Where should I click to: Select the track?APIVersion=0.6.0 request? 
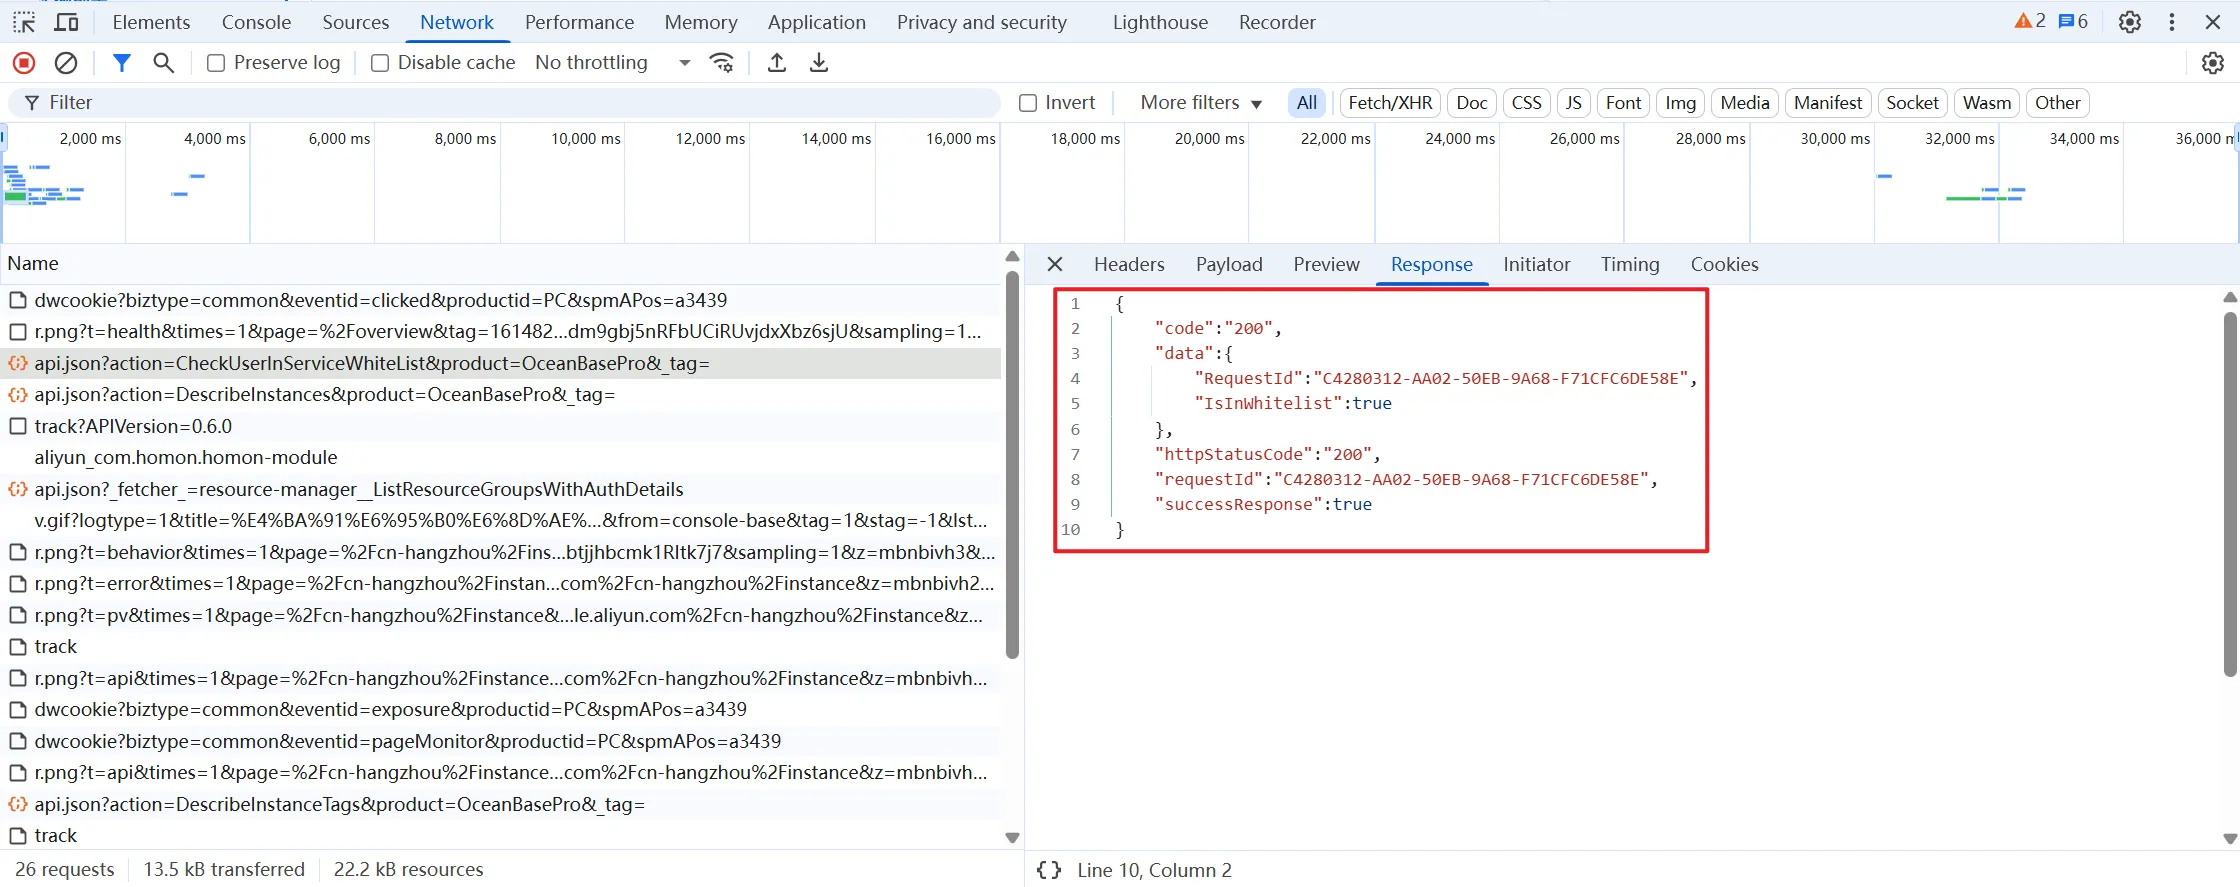coord(502,426)
